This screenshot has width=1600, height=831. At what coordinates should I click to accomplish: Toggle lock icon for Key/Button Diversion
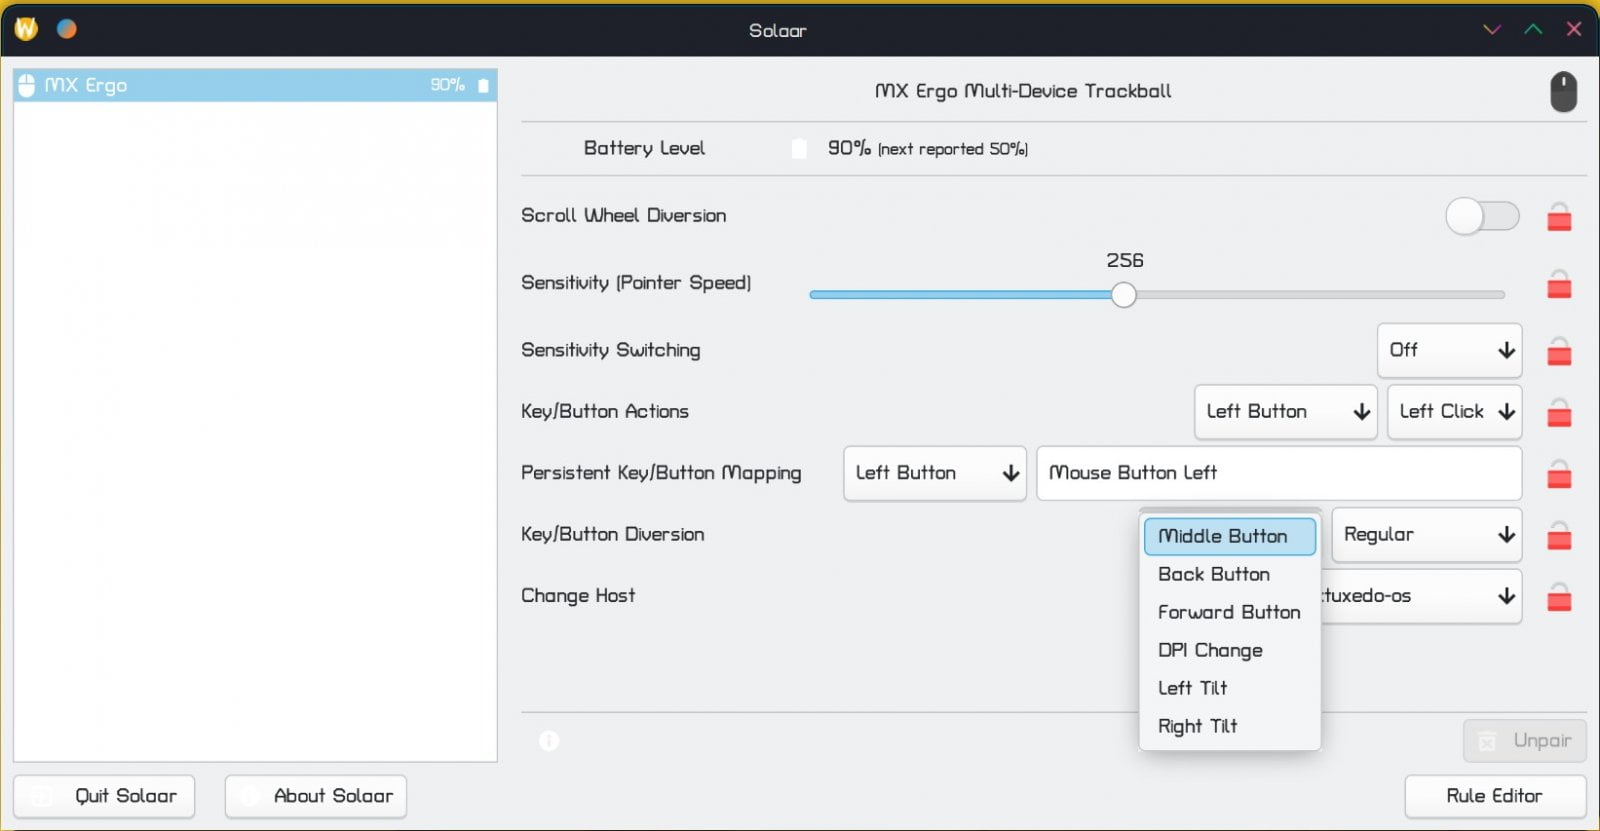tap(1558, 536)
